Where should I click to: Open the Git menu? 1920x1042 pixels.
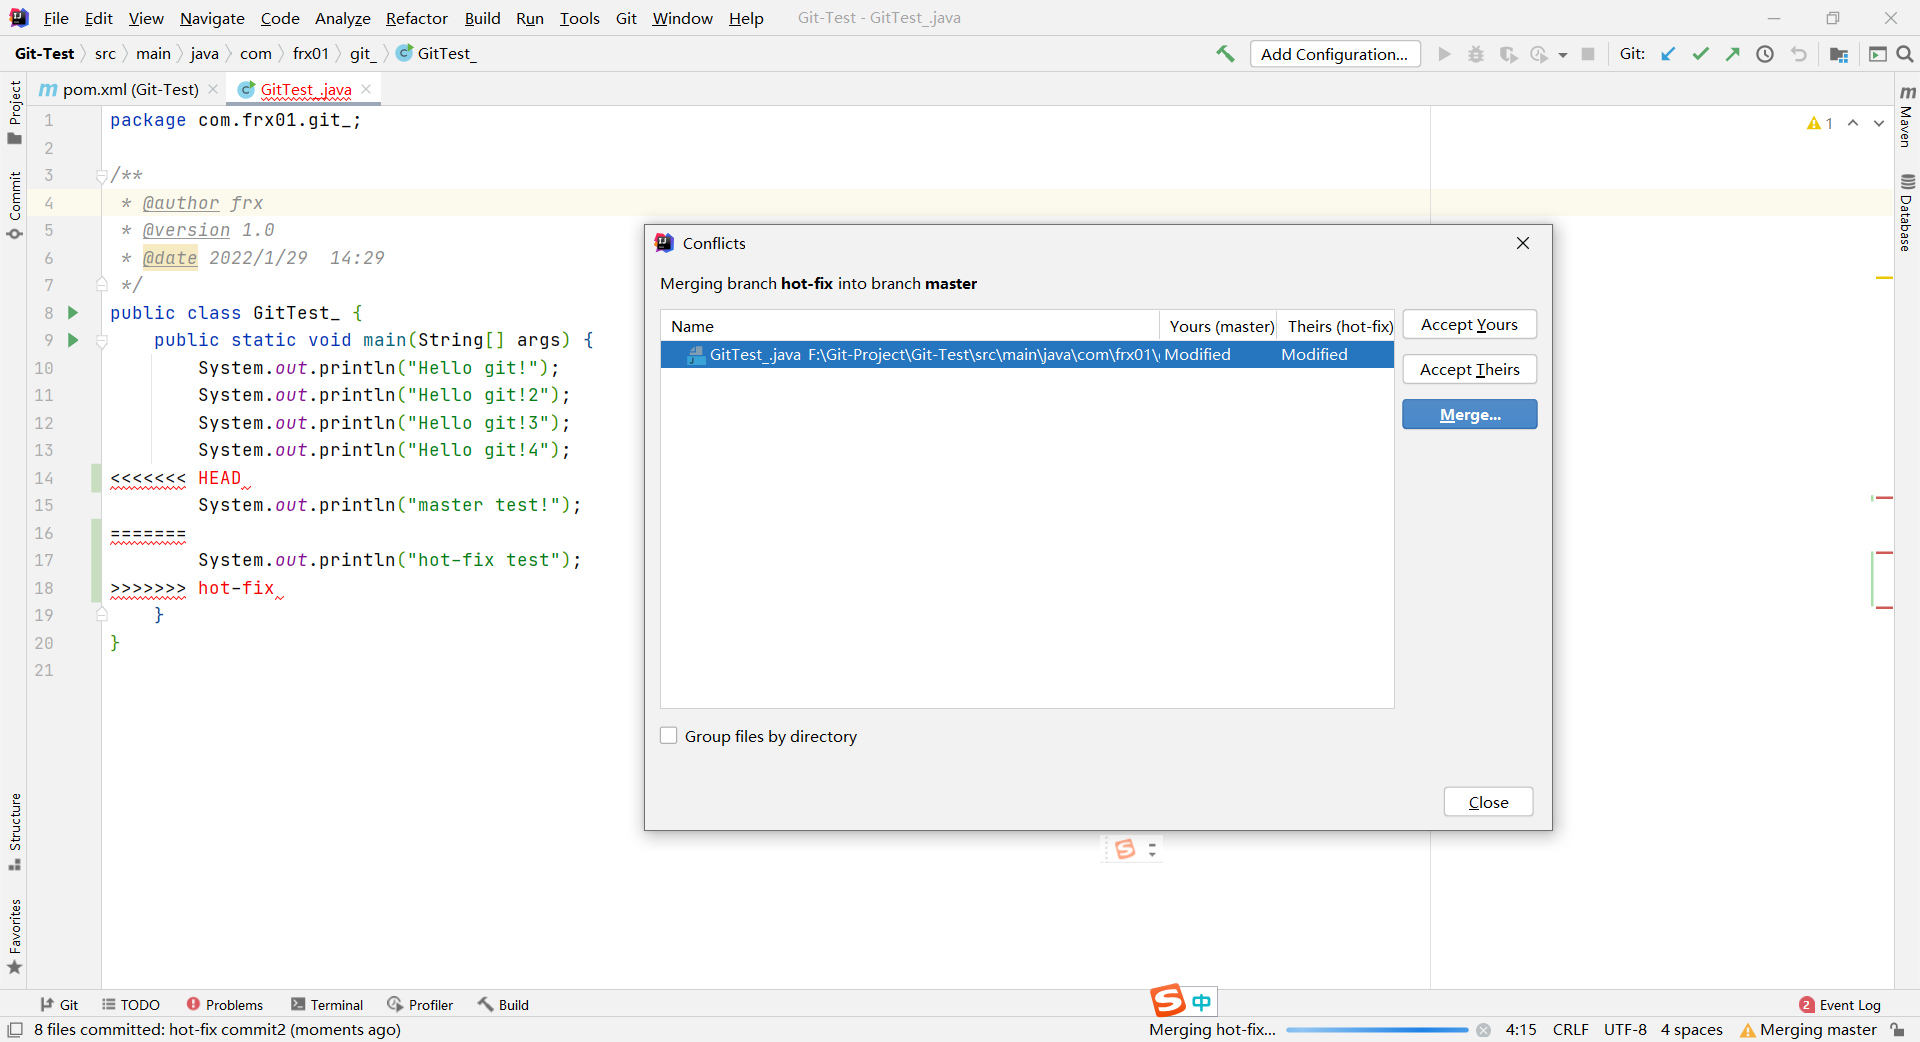(x=626, y=18)
